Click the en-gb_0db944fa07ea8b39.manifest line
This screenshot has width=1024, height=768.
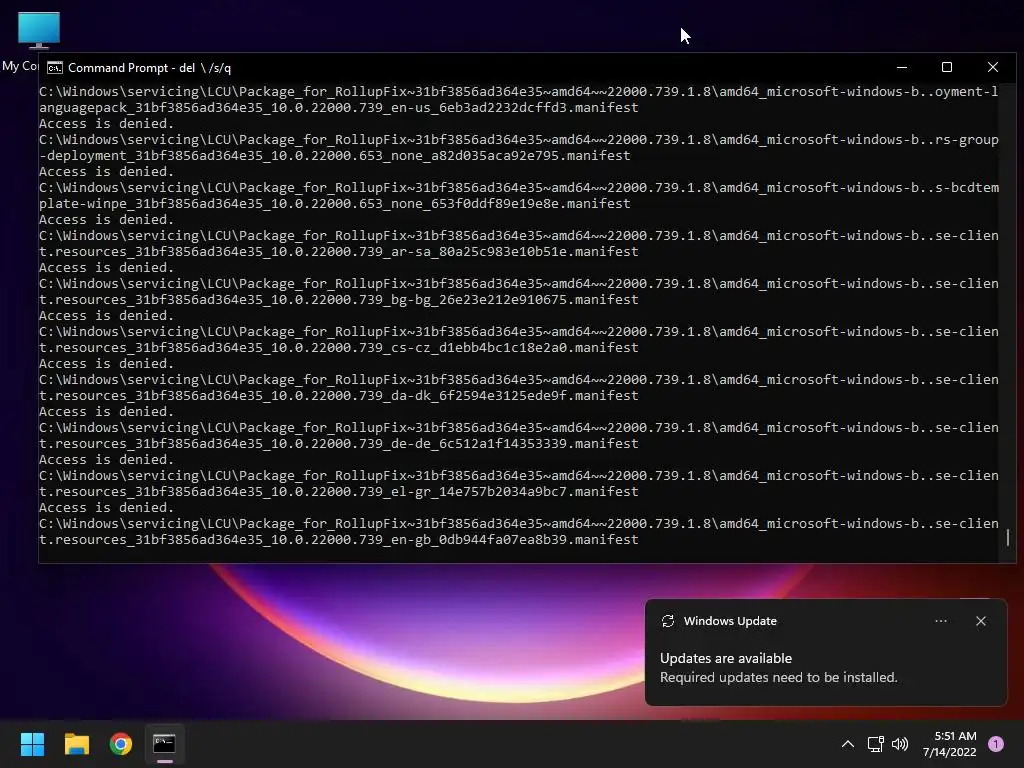(338, 539)
